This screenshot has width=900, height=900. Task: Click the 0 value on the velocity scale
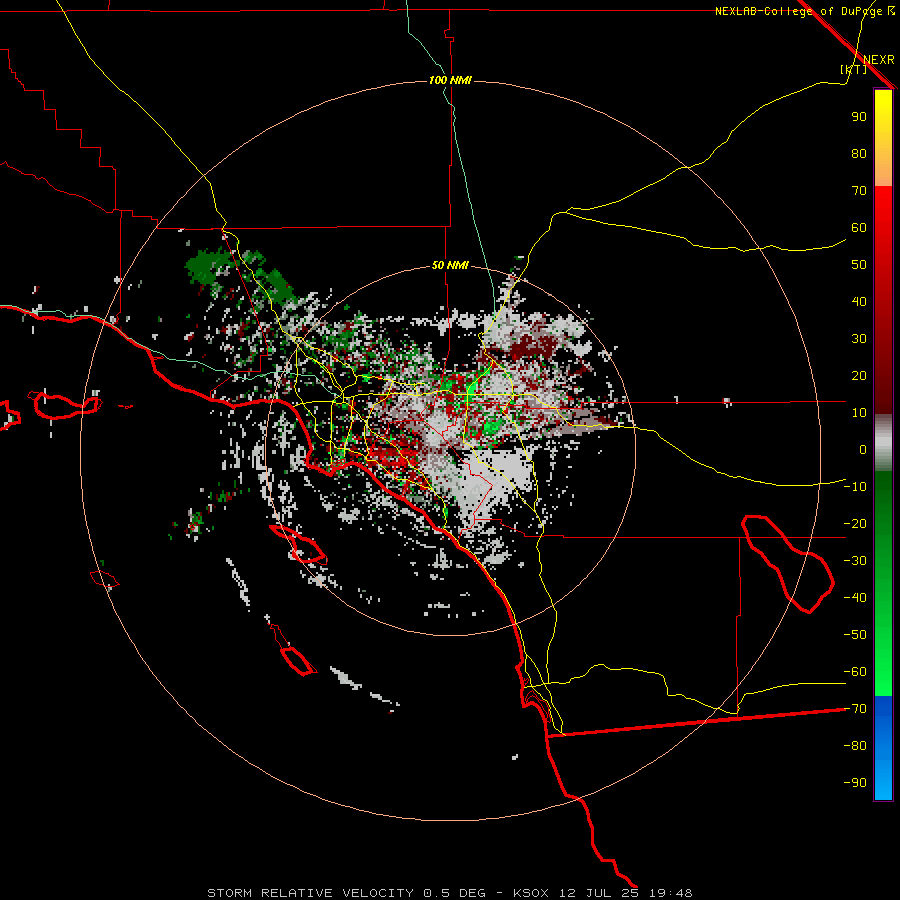[863, 449]
